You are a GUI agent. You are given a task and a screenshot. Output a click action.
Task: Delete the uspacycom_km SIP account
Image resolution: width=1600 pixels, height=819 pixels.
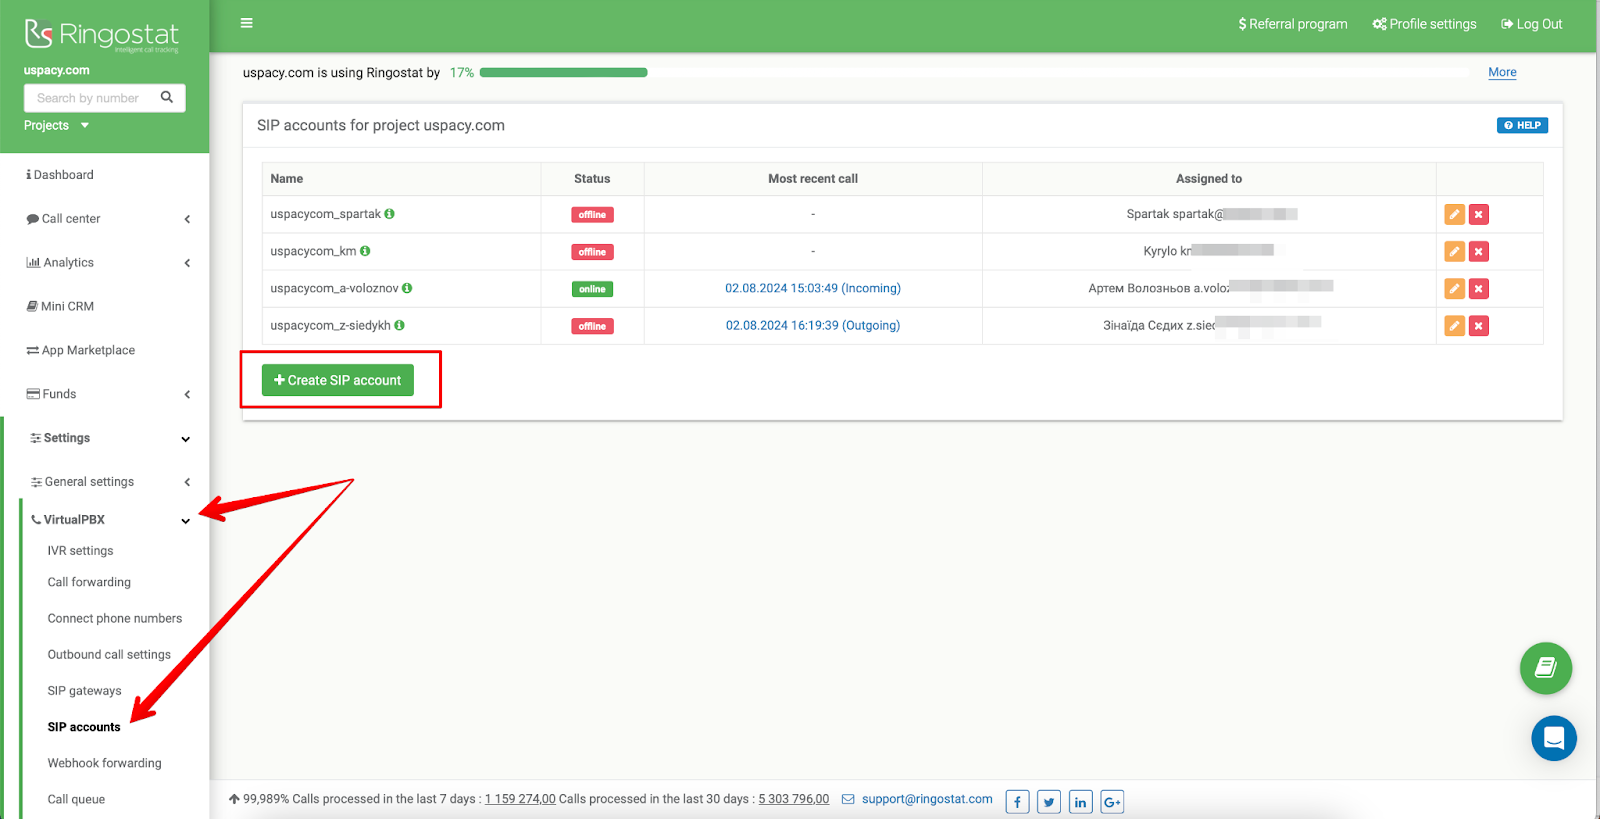point(1479,251)
